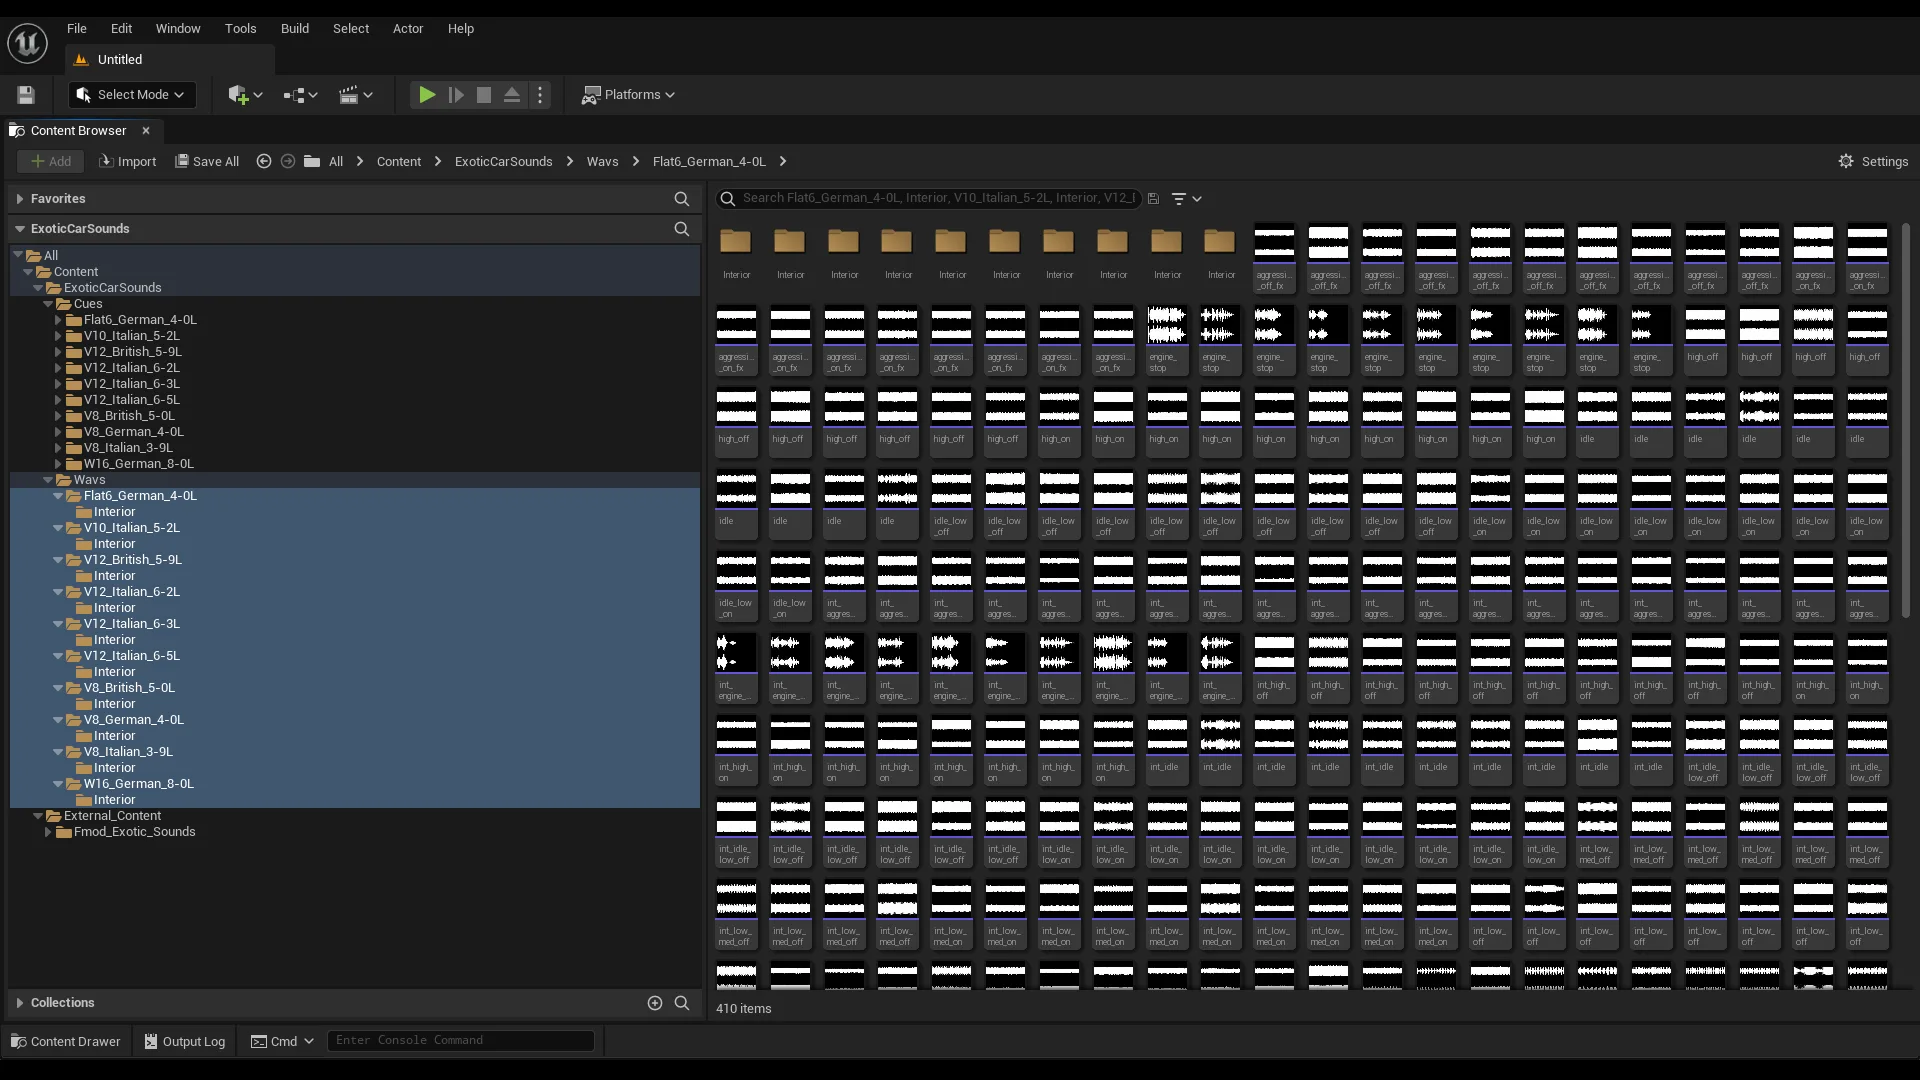The image size is (1920, 1080).
Task: Click the add collection plus icon
Action: (x=655, y=1003)
